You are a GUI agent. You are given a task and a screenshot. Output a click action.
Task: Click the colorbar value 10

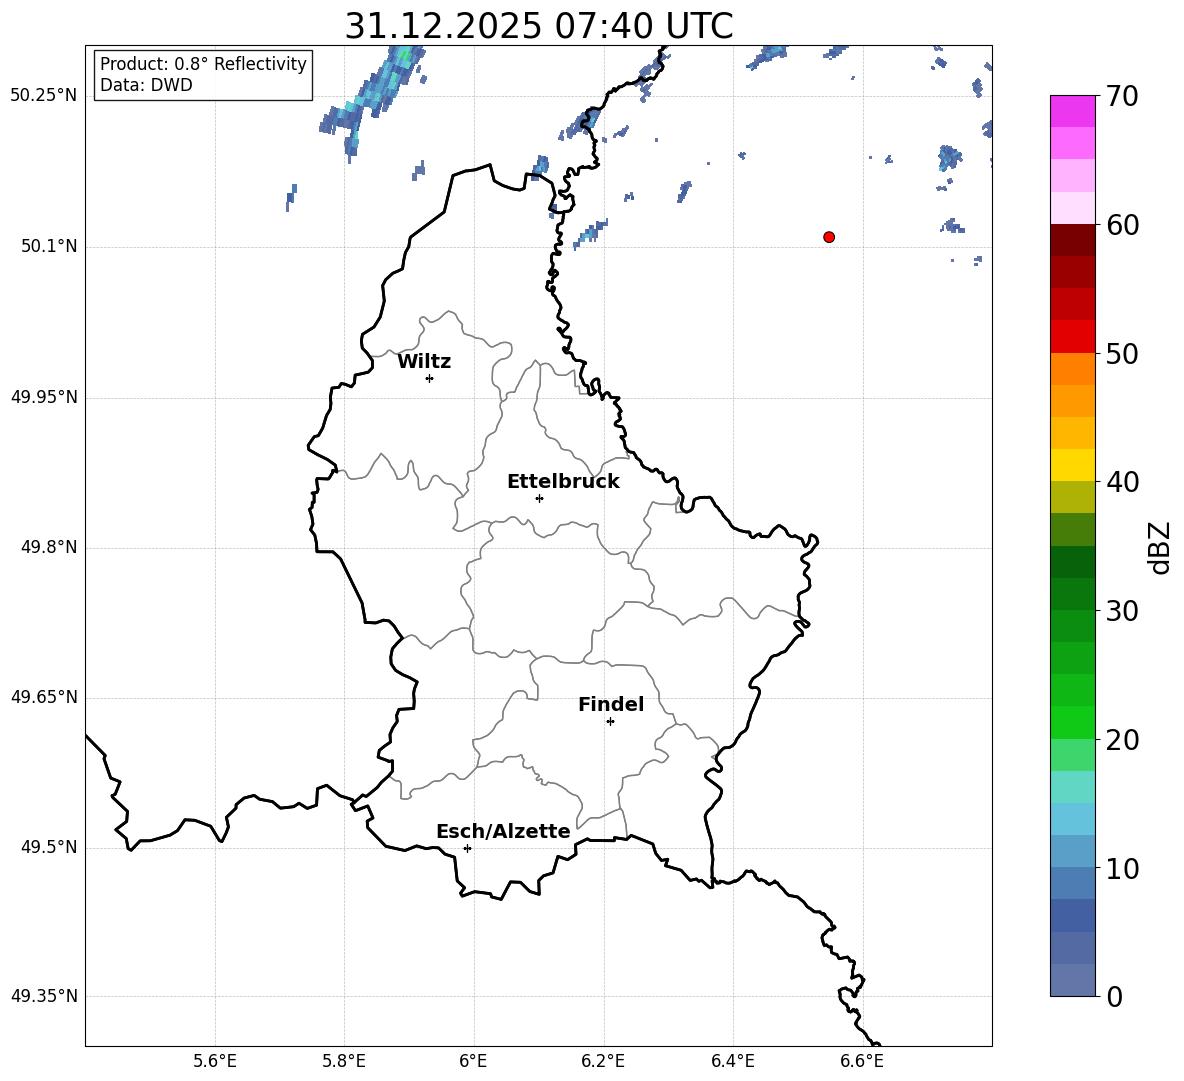[x=1122, y=868]
